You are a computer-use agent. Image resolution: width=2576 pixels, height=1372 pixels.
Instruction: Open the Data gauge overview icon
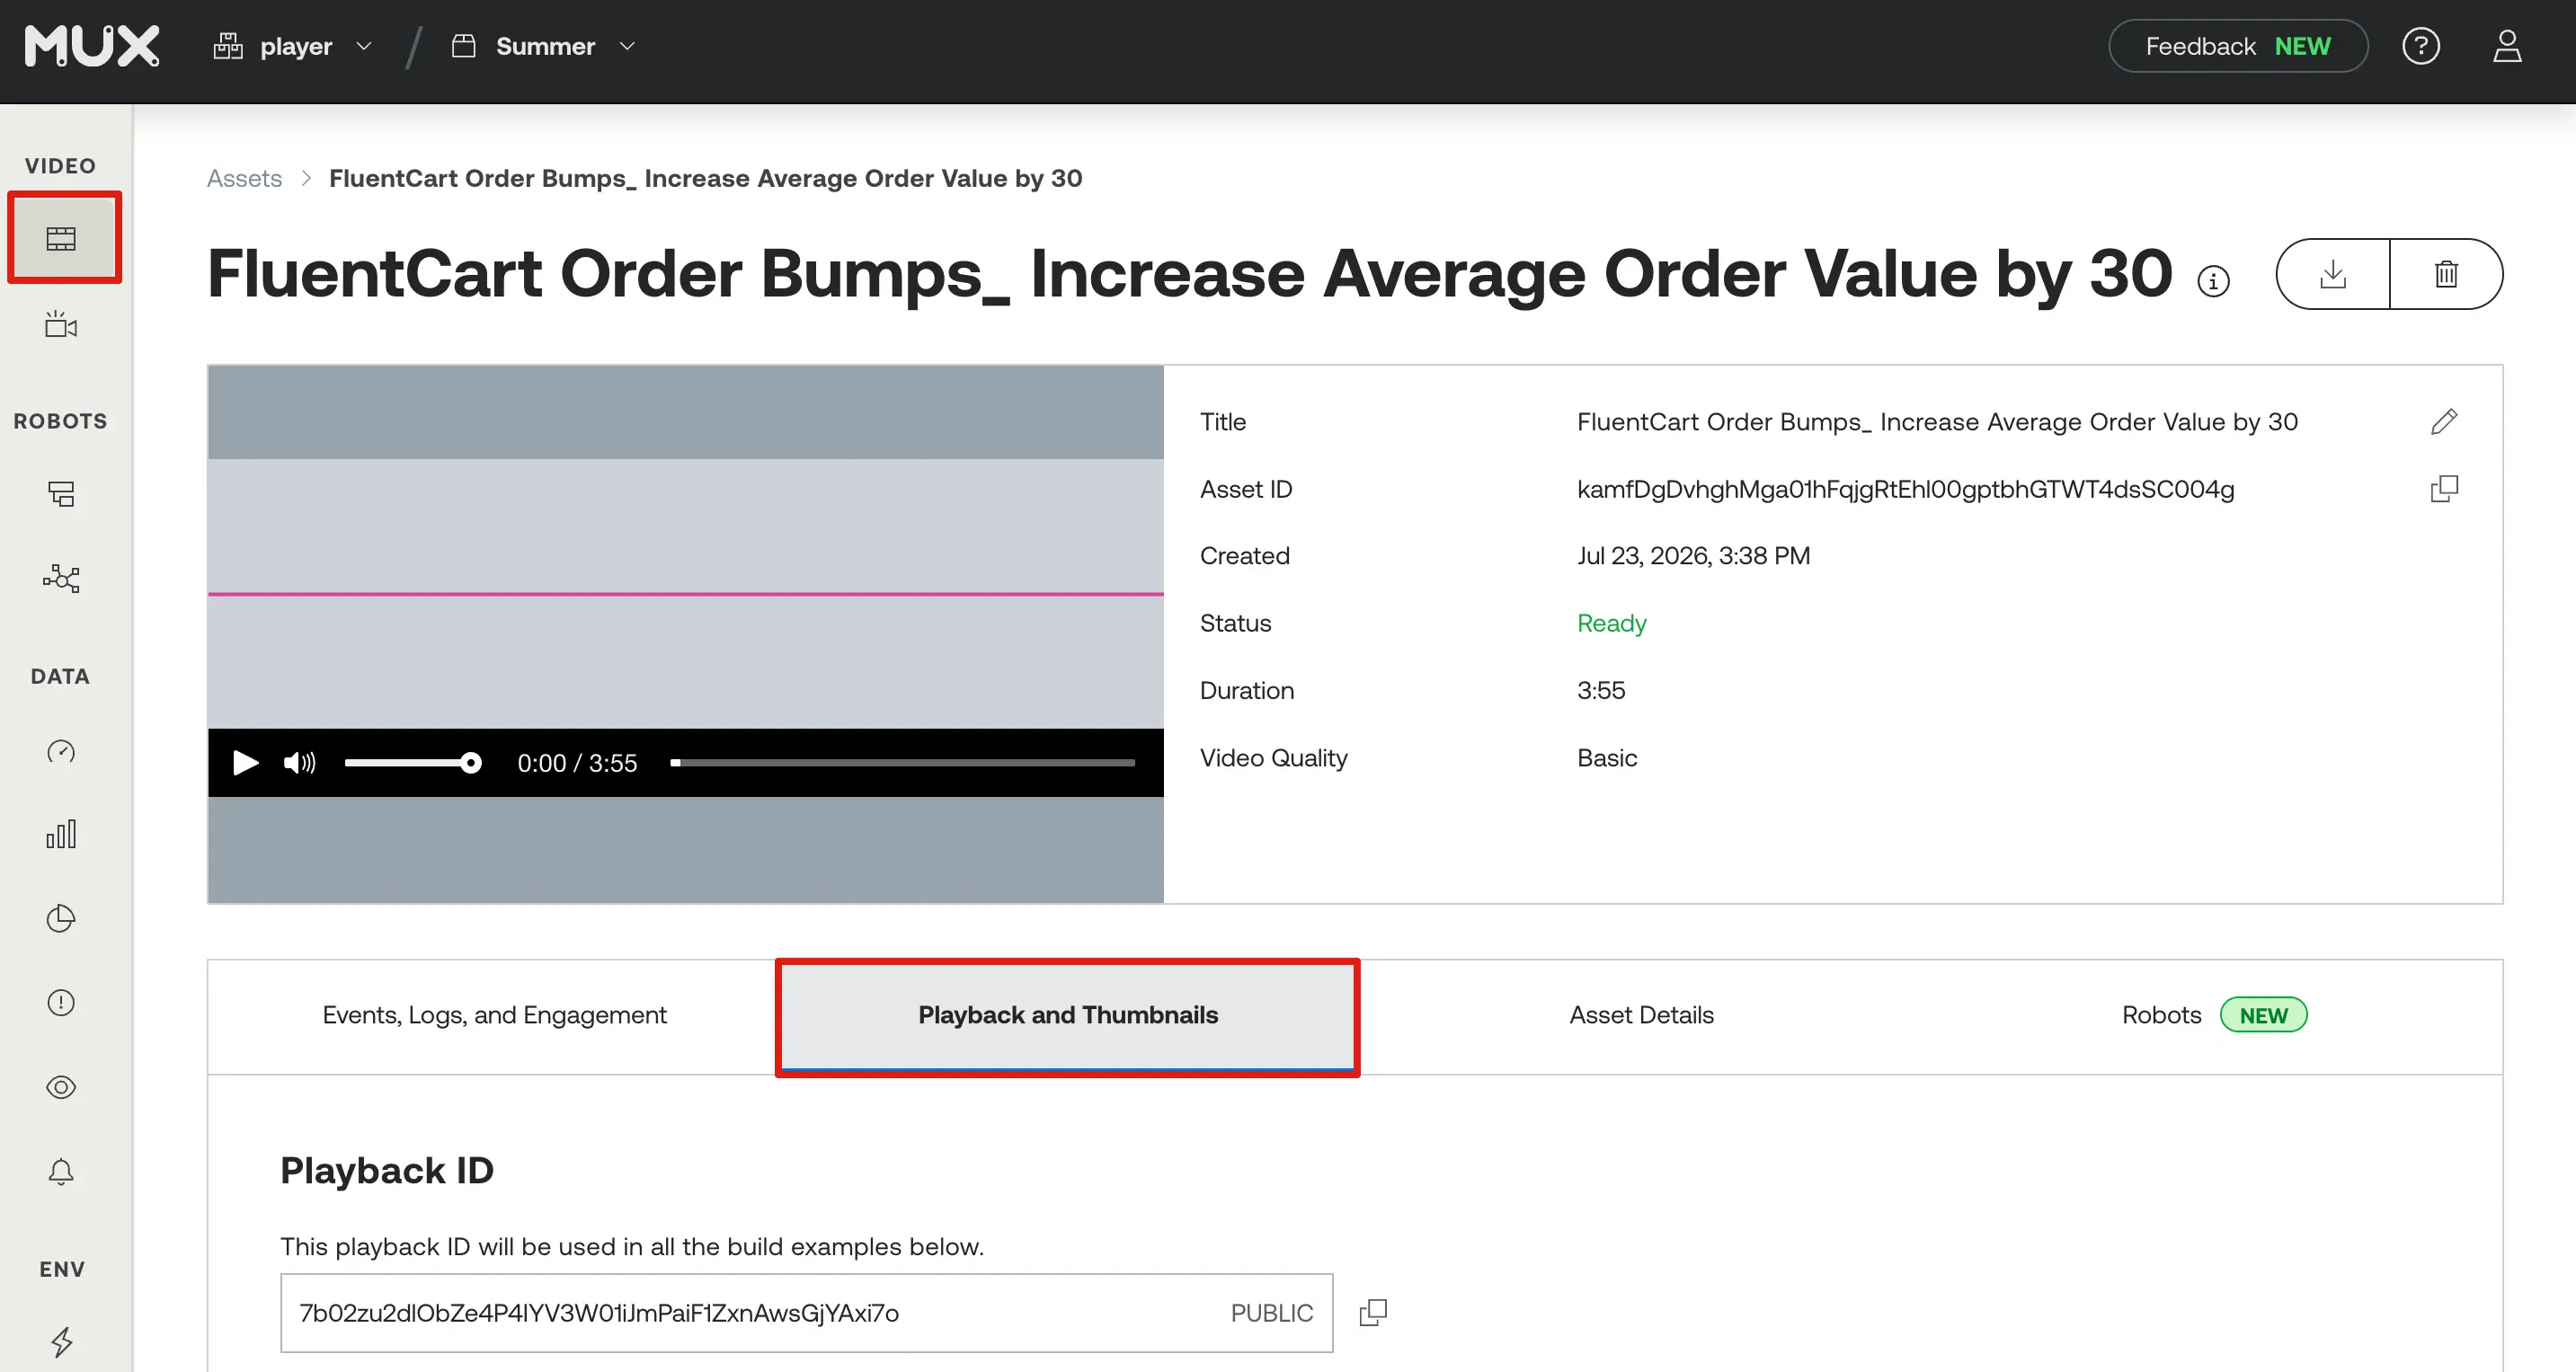pos(61,751)
